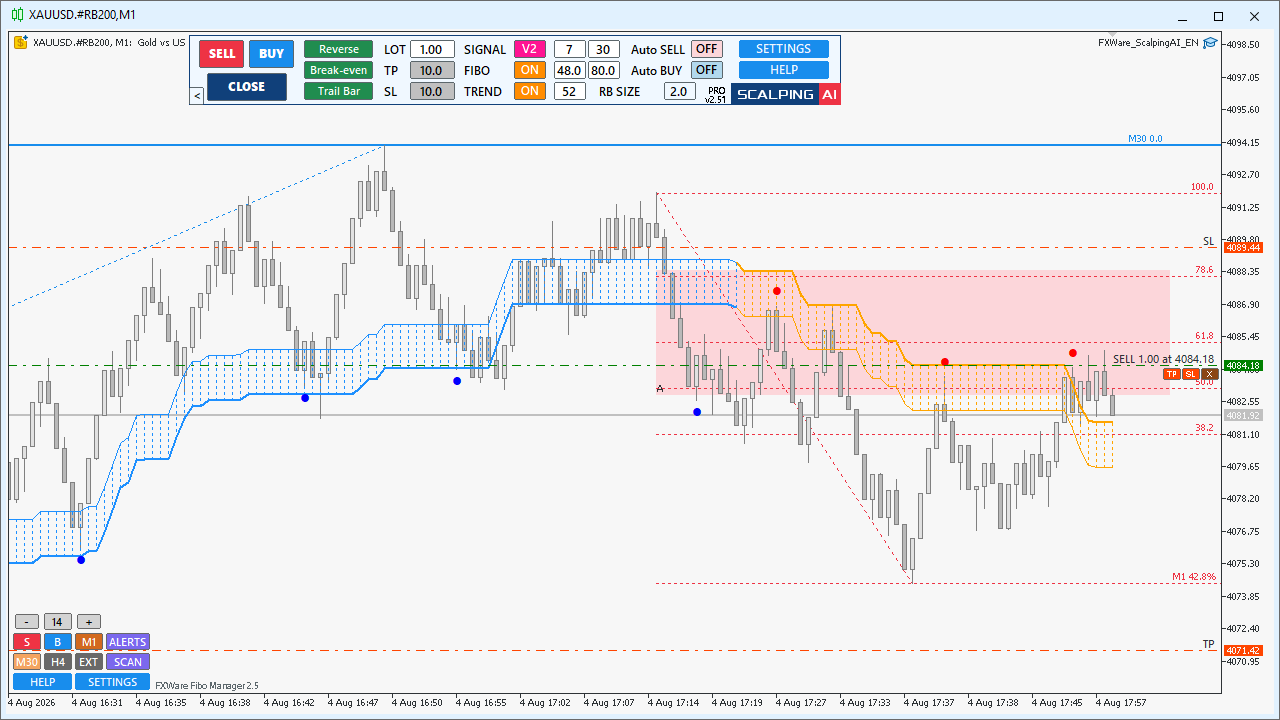
Task: Click the orange TP price tag 4071.42
Action: coord(1243,650)
